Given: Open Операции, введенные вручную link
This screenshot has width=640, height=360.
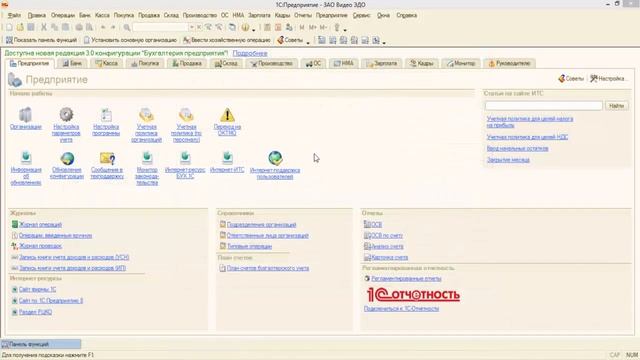Looking at the screenshot, I should tap(55, 236).
